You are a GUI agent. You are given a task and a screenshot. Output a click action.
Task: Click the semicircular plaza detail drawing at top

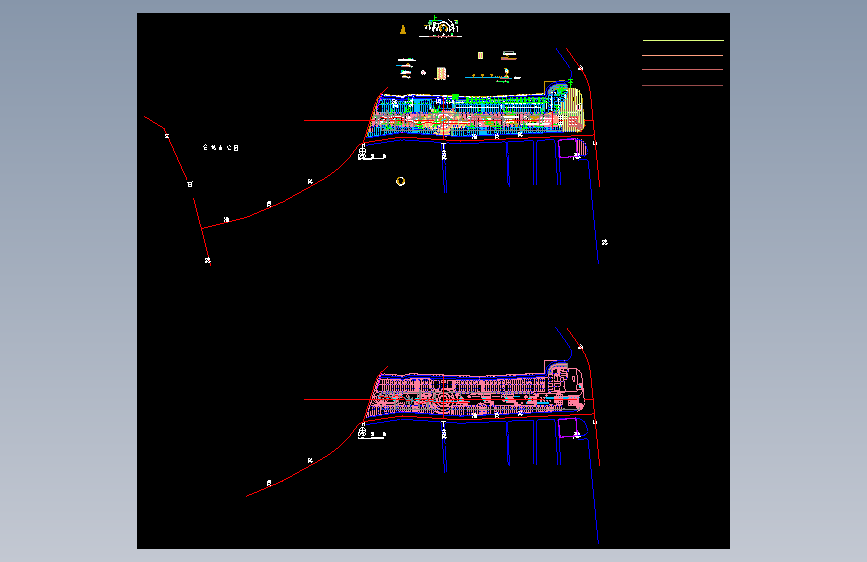tap(441, 27)
